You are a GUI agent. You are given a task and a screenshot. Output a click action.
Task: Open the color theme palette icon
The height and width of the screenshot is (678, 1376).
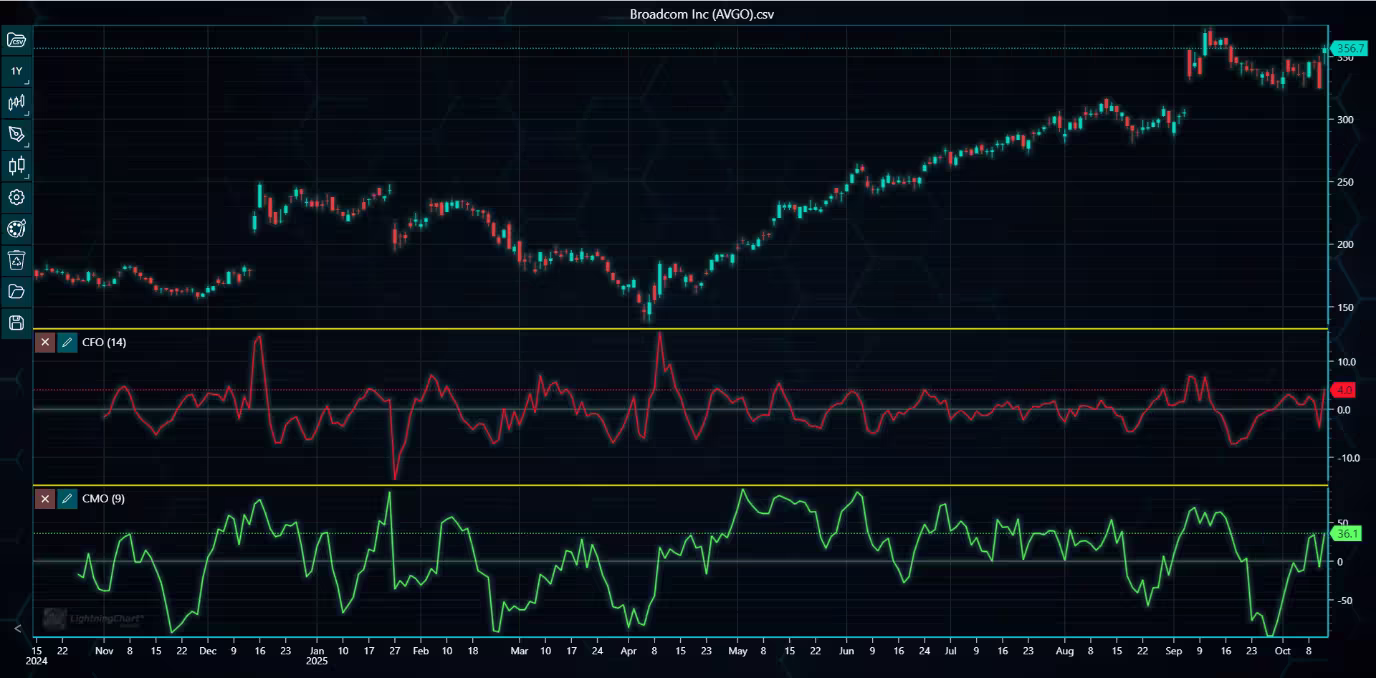[x=16, y=228]
